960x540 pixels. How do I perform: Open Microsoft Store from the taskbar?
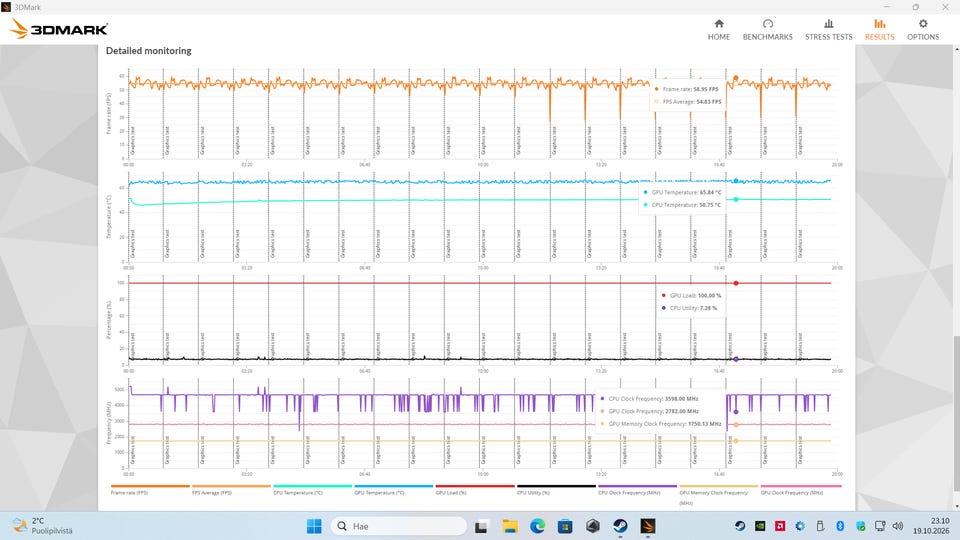[x=565, y=526]
